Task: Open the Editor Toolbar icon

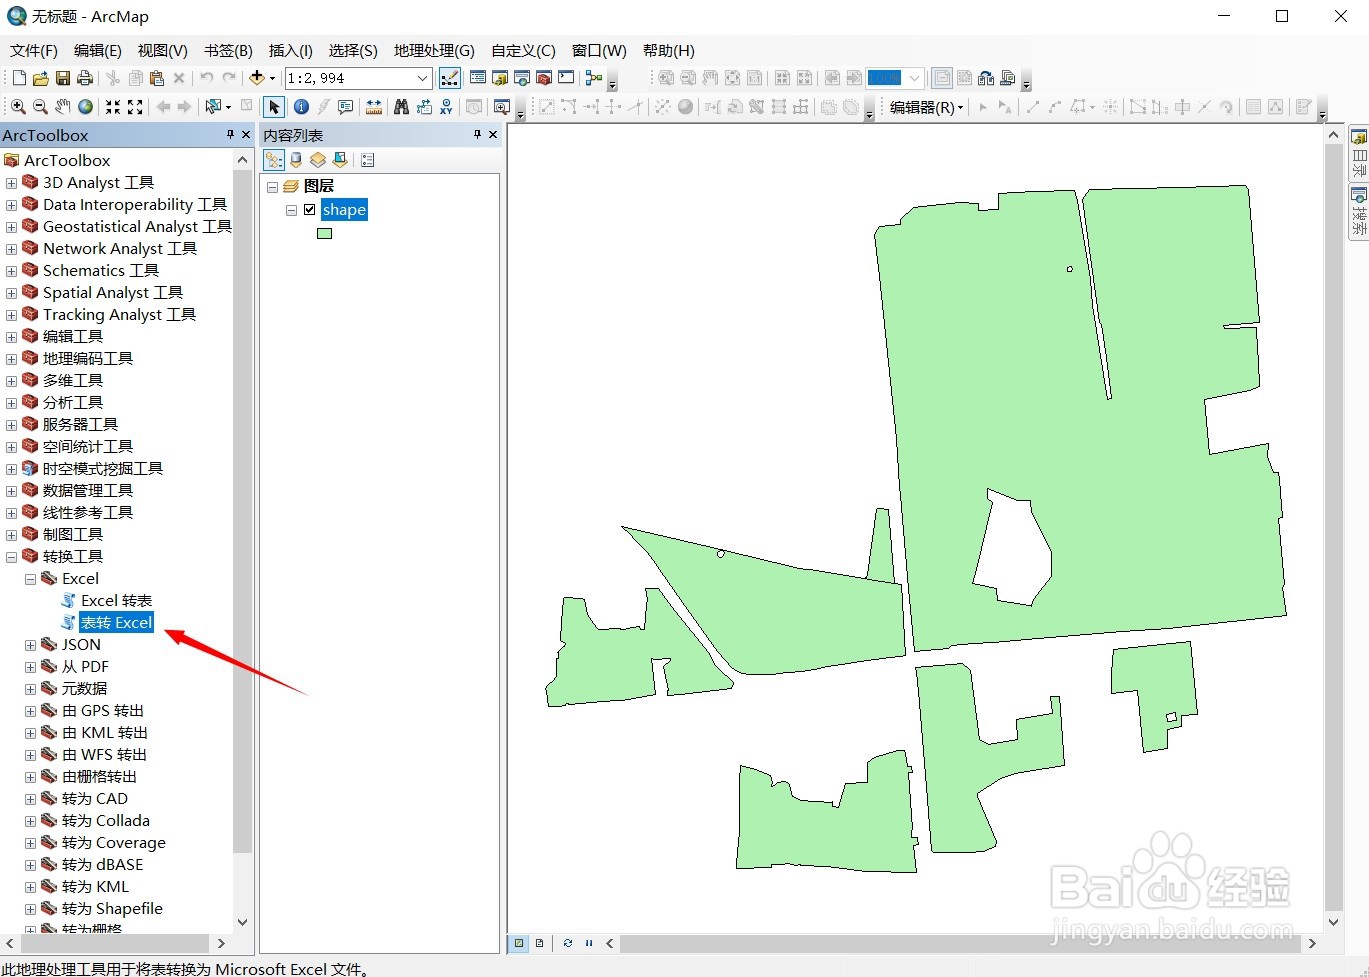Action: tap(450, 78)
